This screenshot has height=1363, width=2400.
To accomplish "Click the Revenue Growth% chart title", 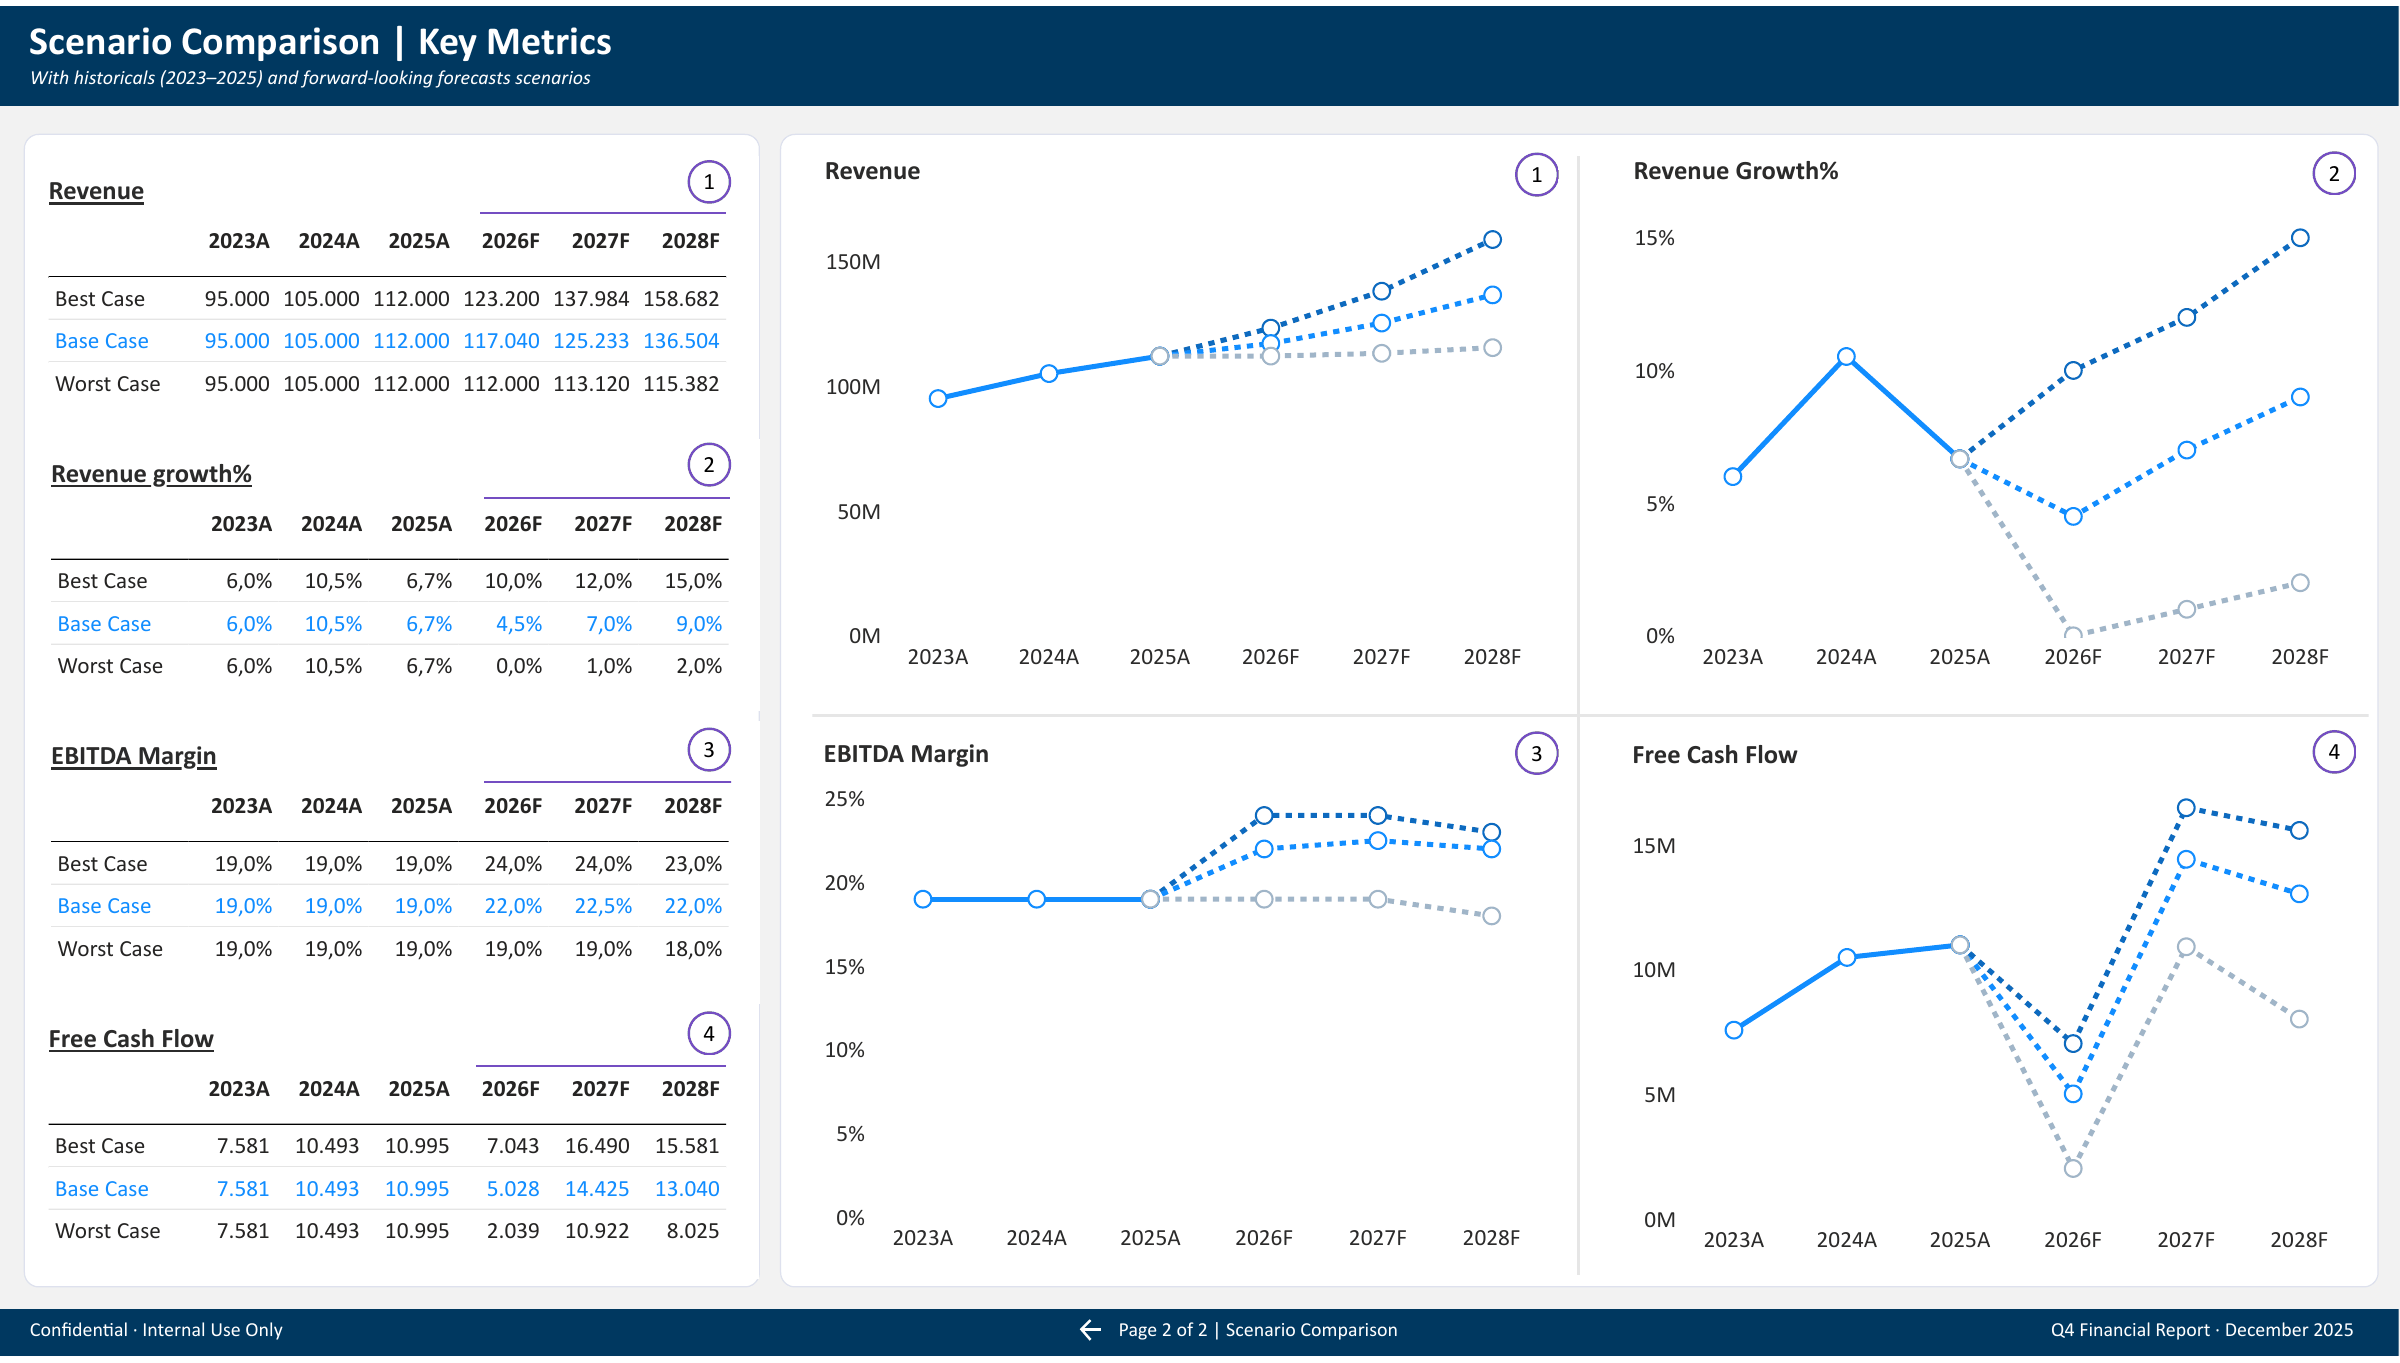I will click(x=1736, y=171).
